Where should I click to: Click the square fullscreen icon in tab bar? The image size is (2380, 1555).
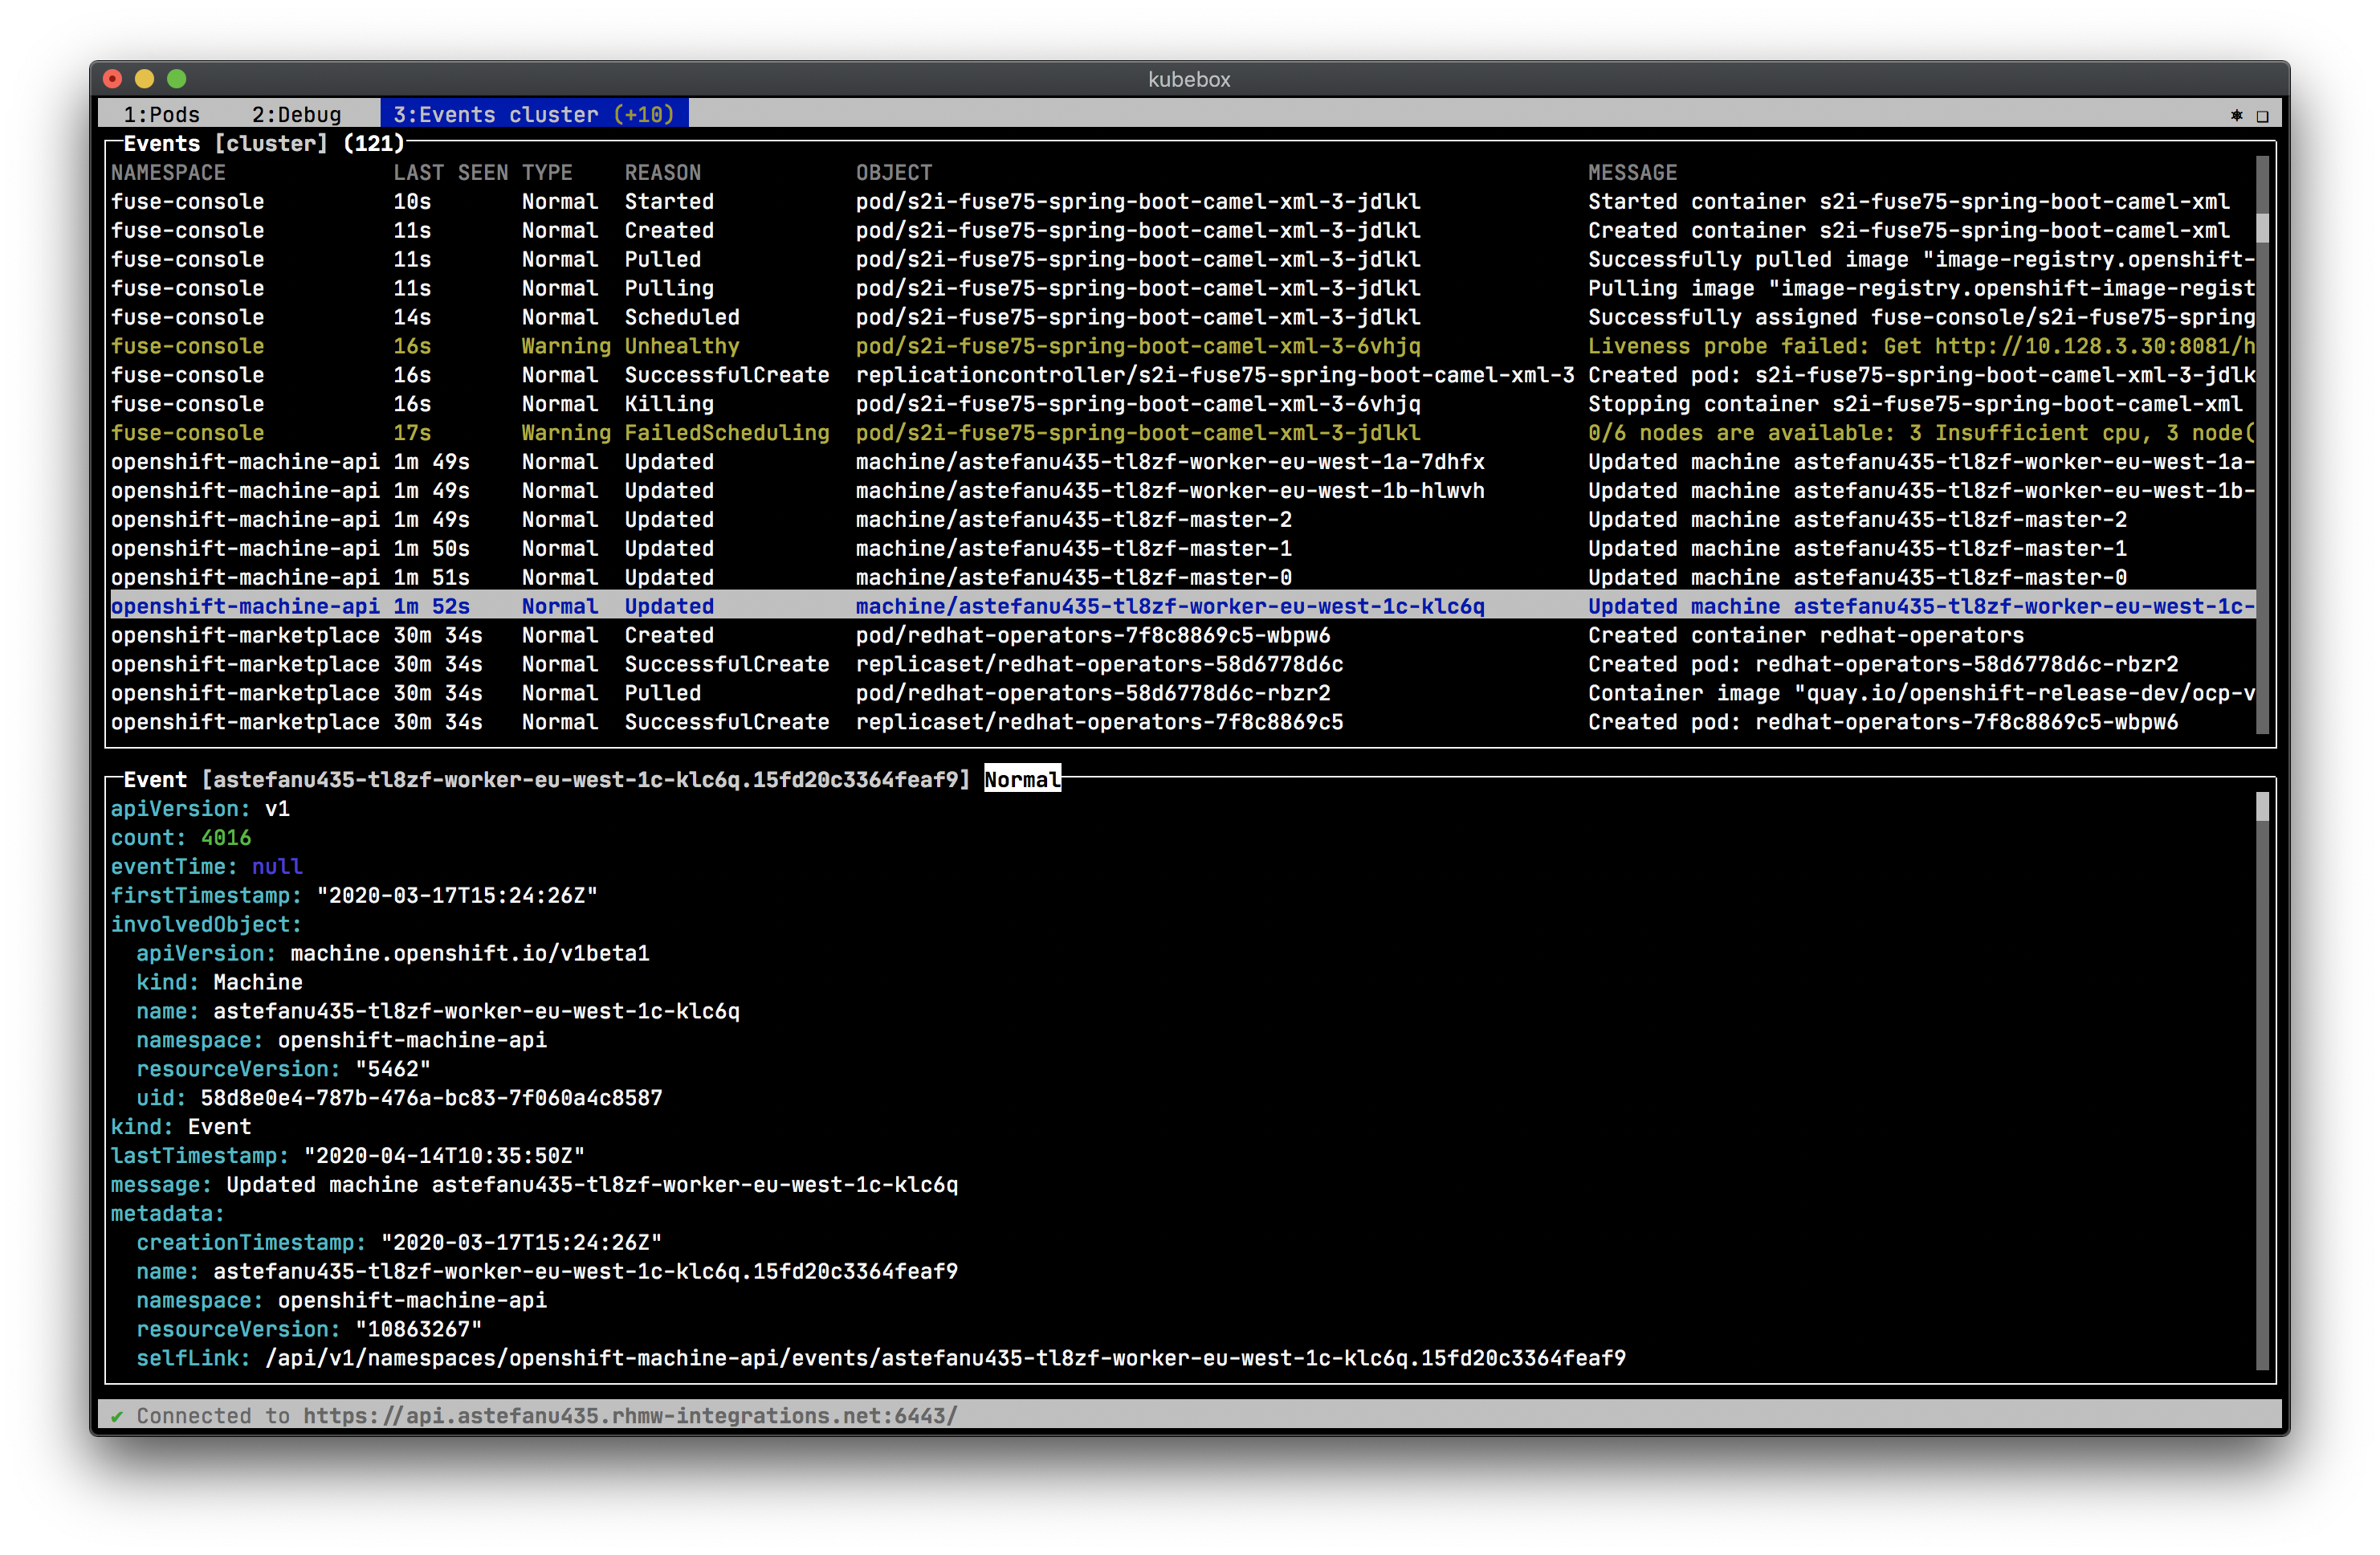pyautogui.click(x=2262, y=116)
